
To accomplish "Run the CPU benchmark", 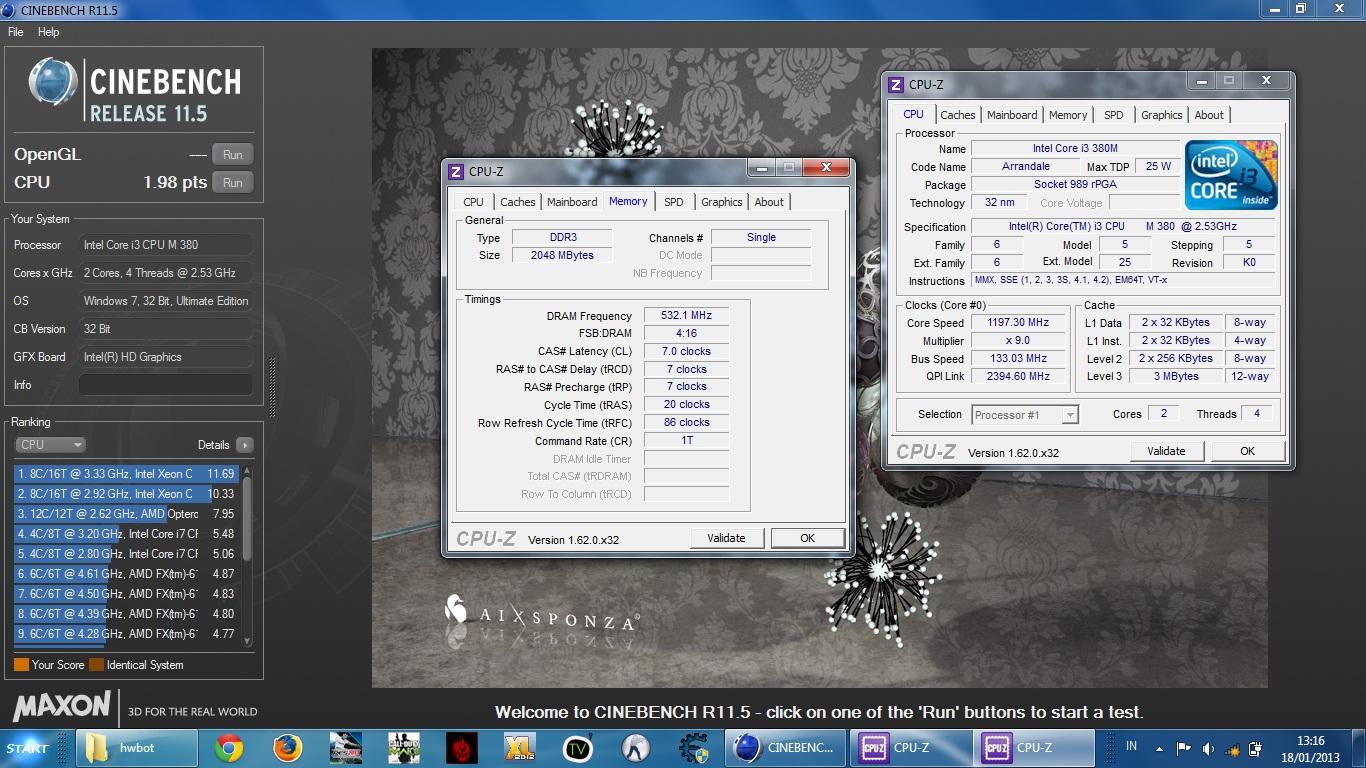I will point(233,182).
